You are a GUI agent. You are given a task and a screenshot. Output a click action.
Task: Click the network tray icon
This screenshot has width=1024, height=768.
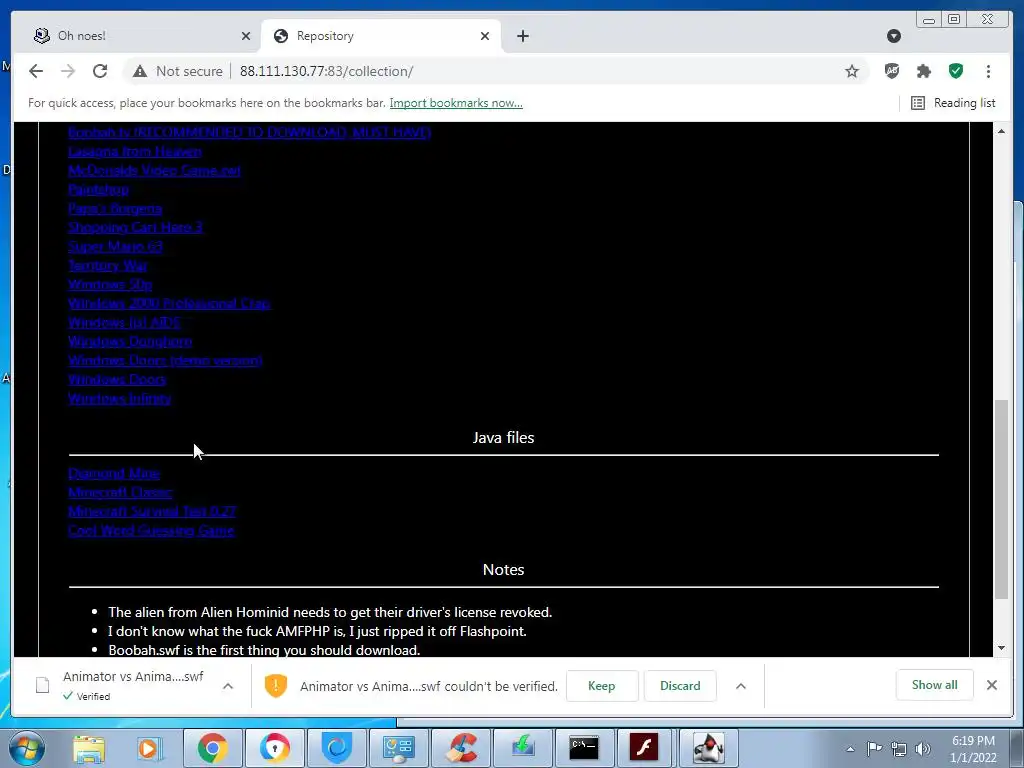[x=899, y=749]
